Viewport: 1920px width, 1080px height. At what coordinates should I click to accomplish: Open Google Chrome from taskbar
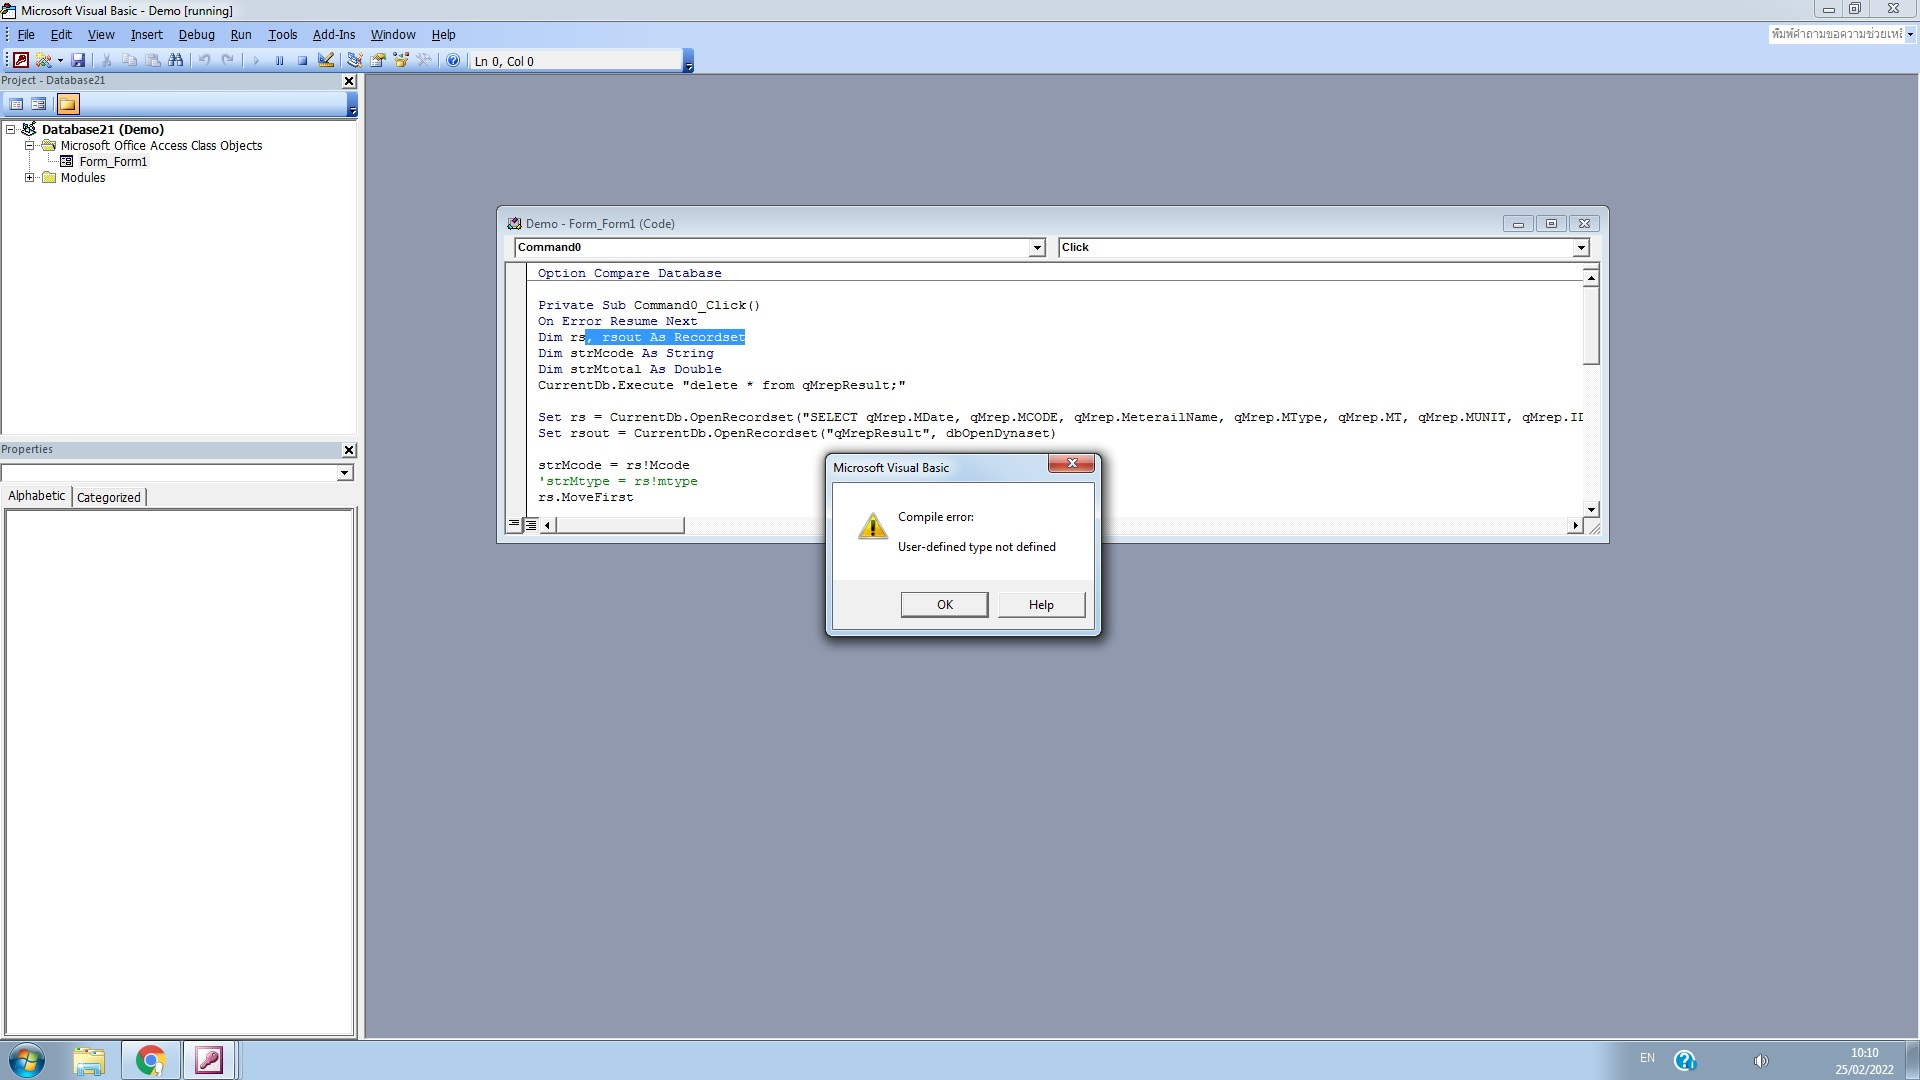click(x=151, y=1060)
